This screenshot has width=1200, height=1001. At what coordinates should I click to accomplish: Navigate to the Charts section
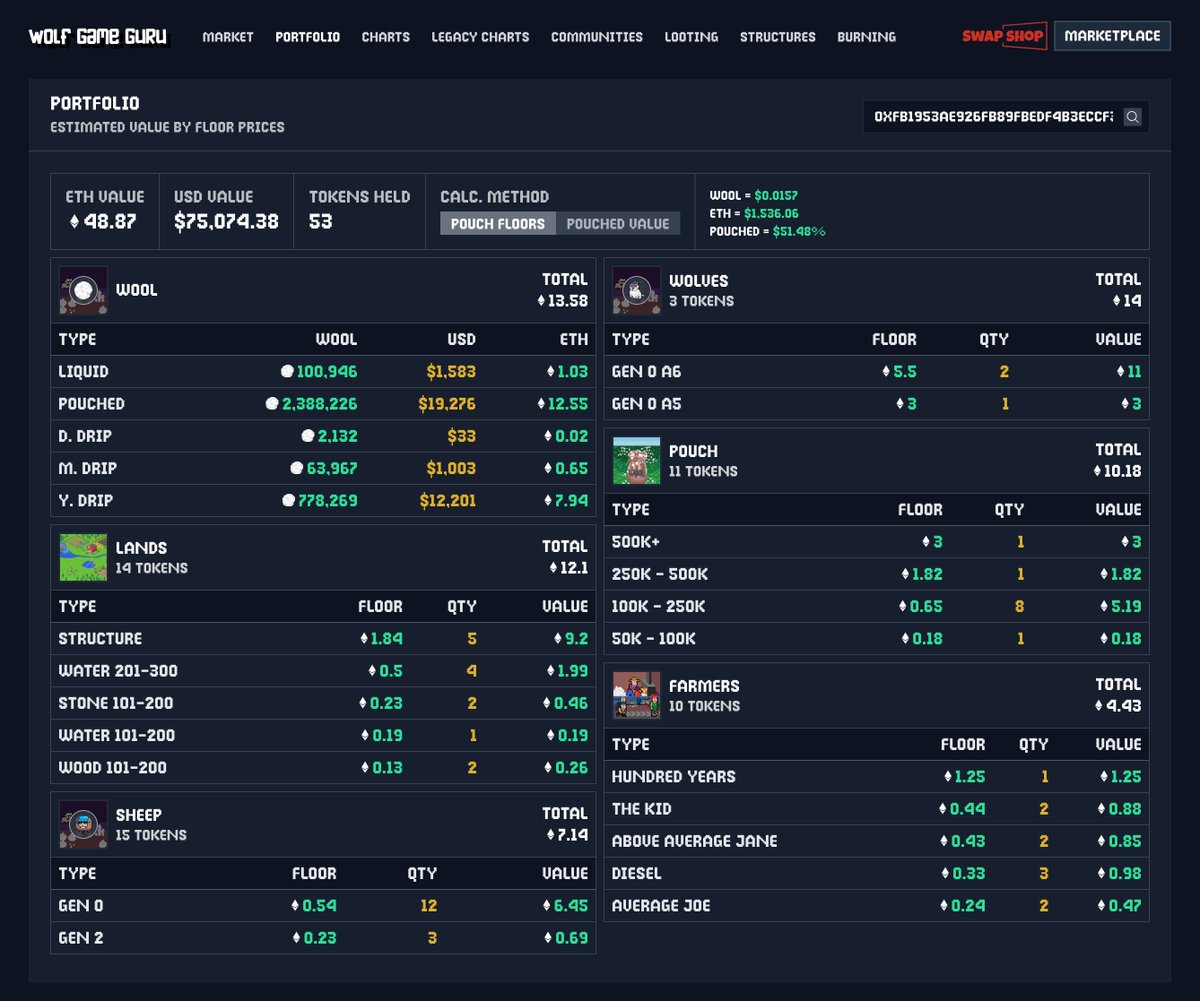coord(386,37)
